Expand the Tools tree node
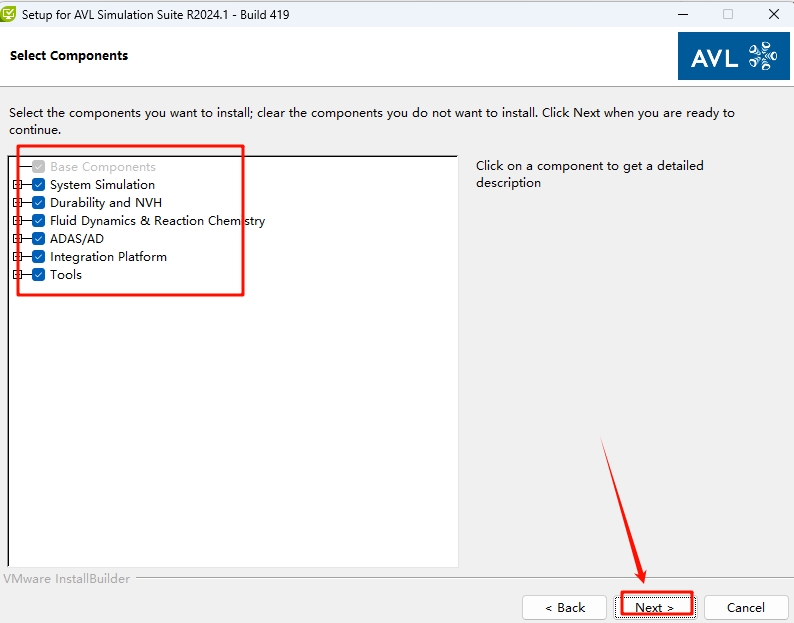The width and height of the screenshot is (794, 623). tap(17, 275)
